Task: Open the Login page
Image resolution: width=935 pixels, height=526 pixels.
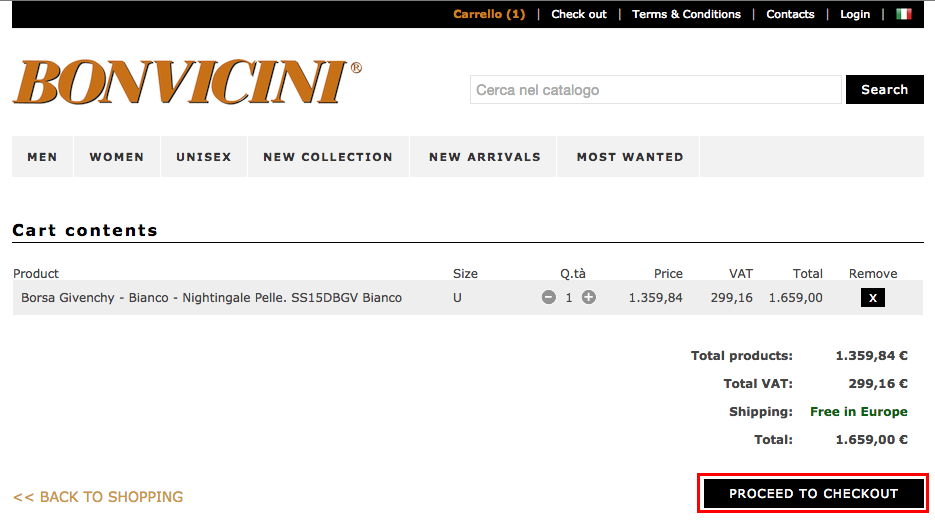Action: pyautogui.click(x=855, y=14)
